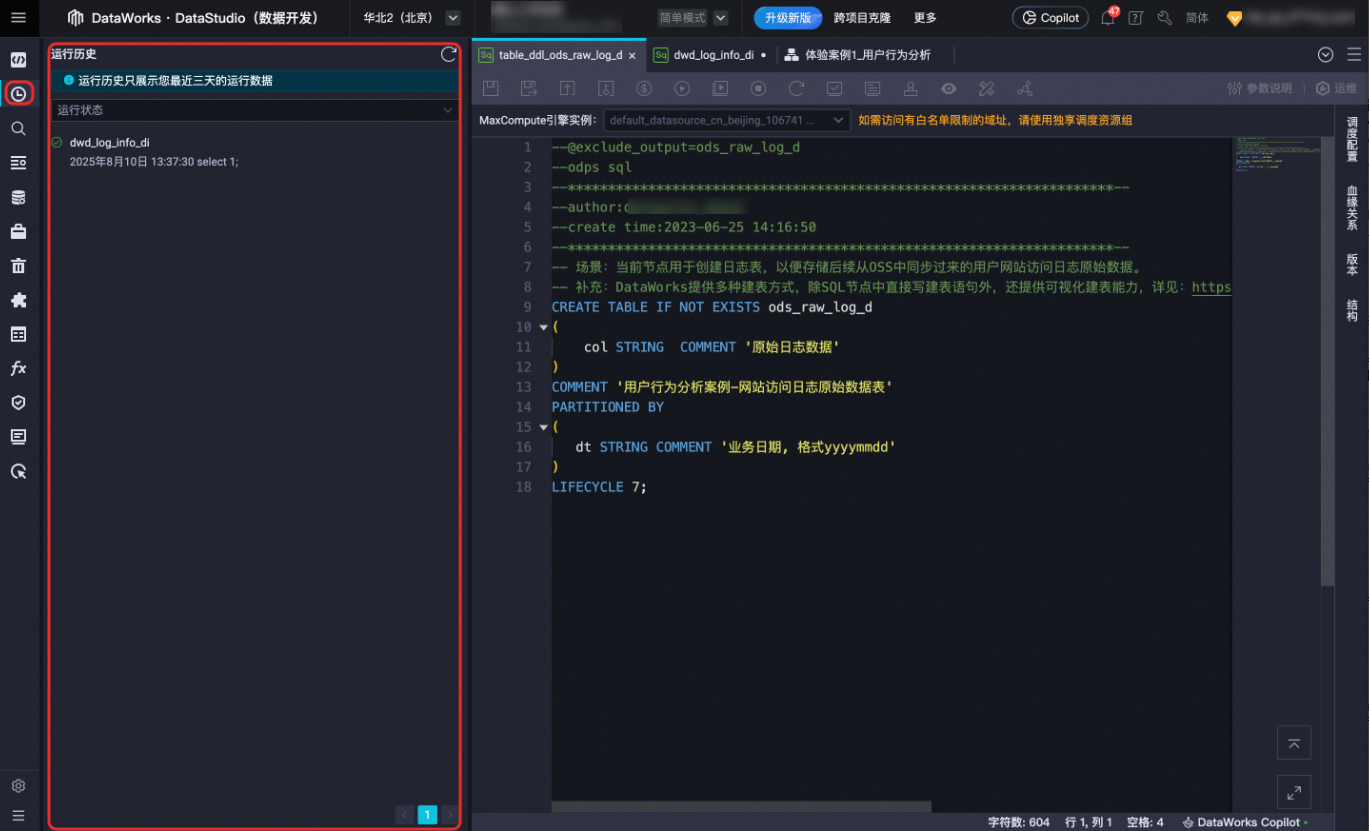The width and height of the screenshot is (1369, 831).
Task: Open the table management icon in sidebar
Action: (18, 334)
